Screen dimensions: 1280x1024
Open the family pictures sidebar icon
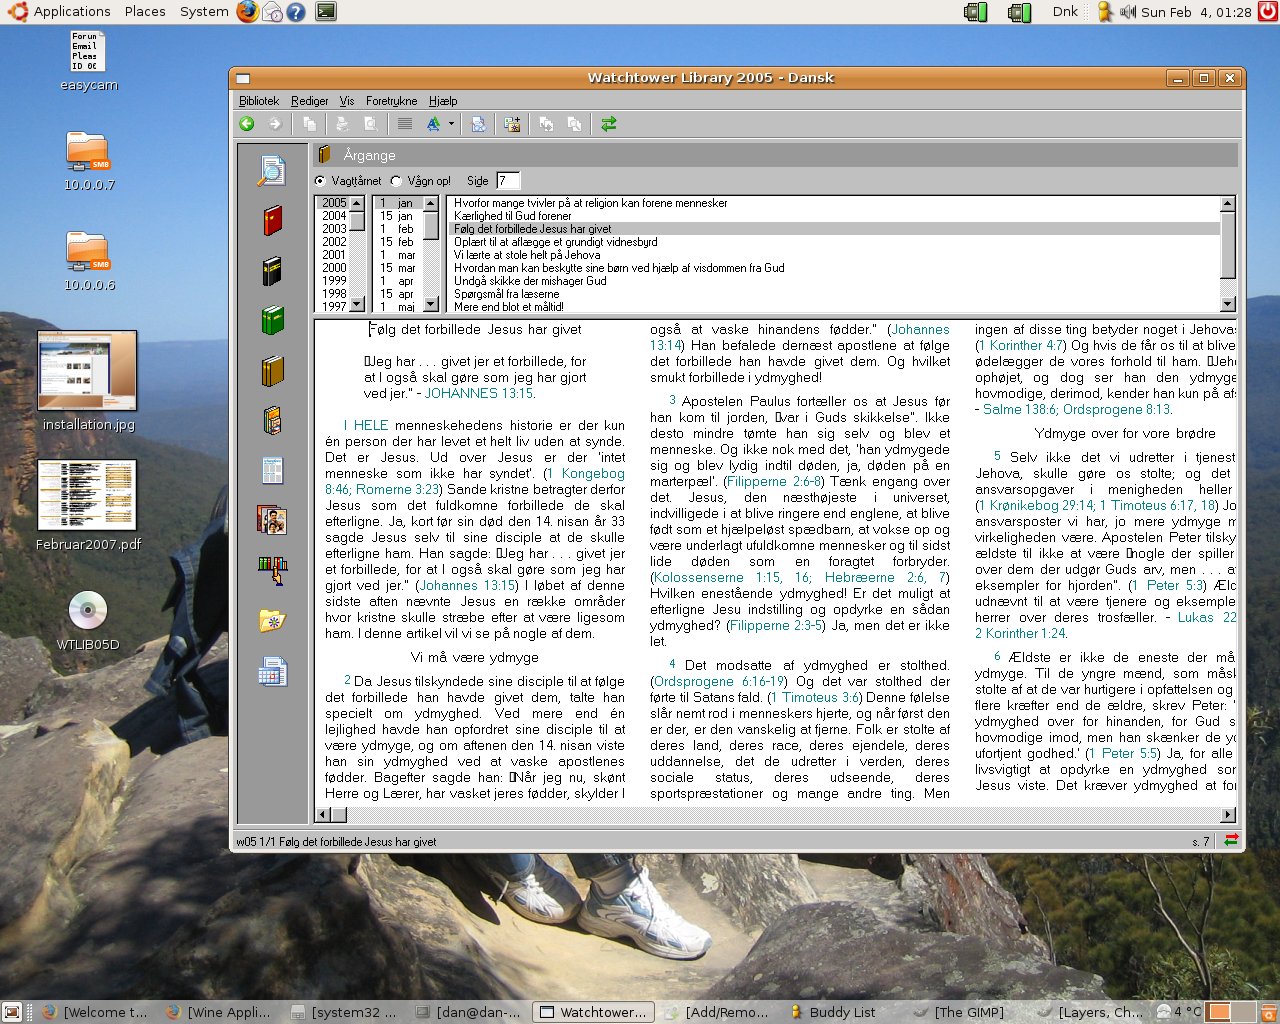point(272,520)
